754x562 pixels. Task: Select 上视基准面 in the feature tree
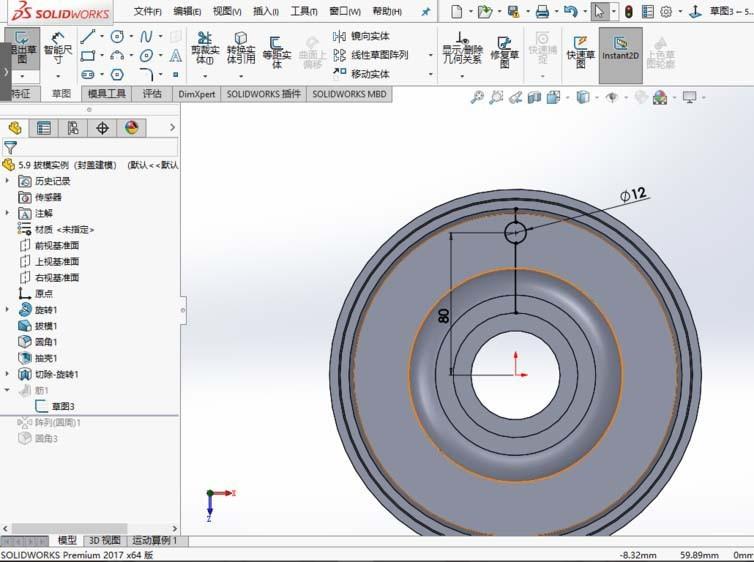coord(49,261)
